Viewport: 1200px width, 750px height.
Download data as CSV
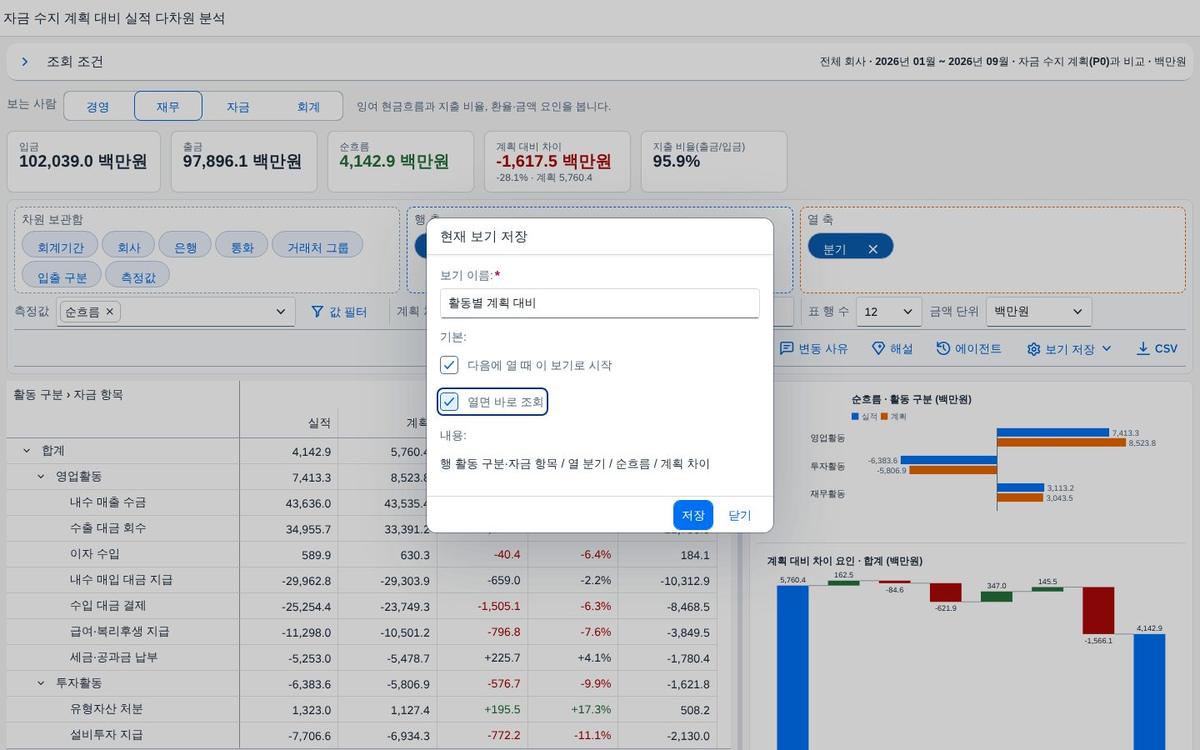coord(1157,349)
